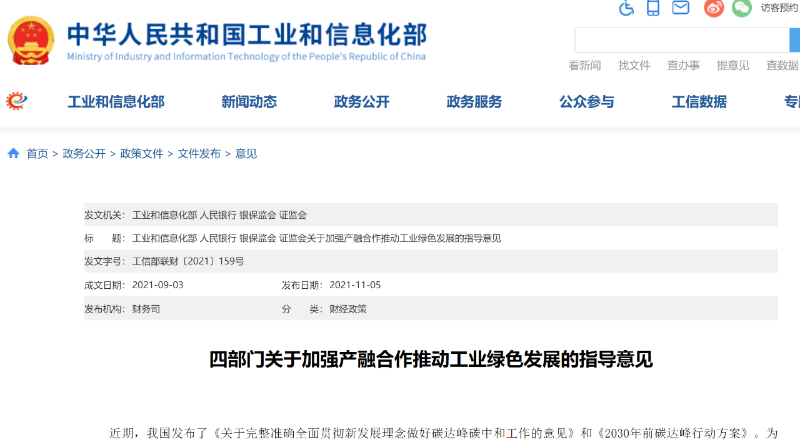
Task: Click the article heading 四部门关于加强产融合作
Action: [431, 359]
